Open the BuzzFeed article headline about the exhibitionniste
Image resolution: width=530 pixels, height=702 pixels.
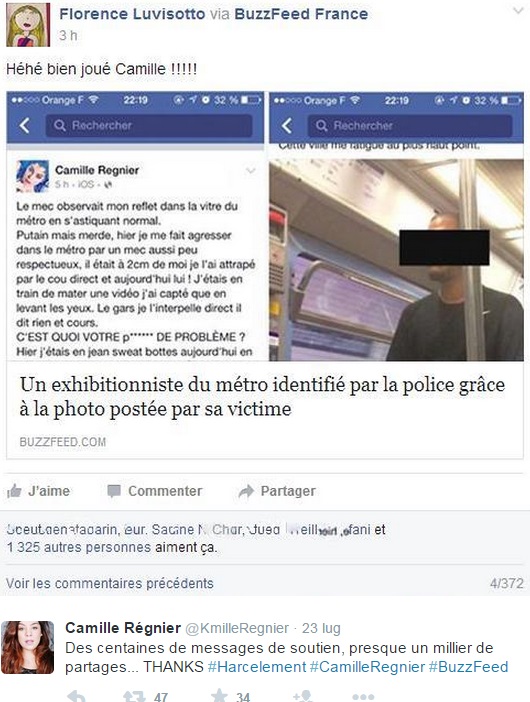coord(262,397)
